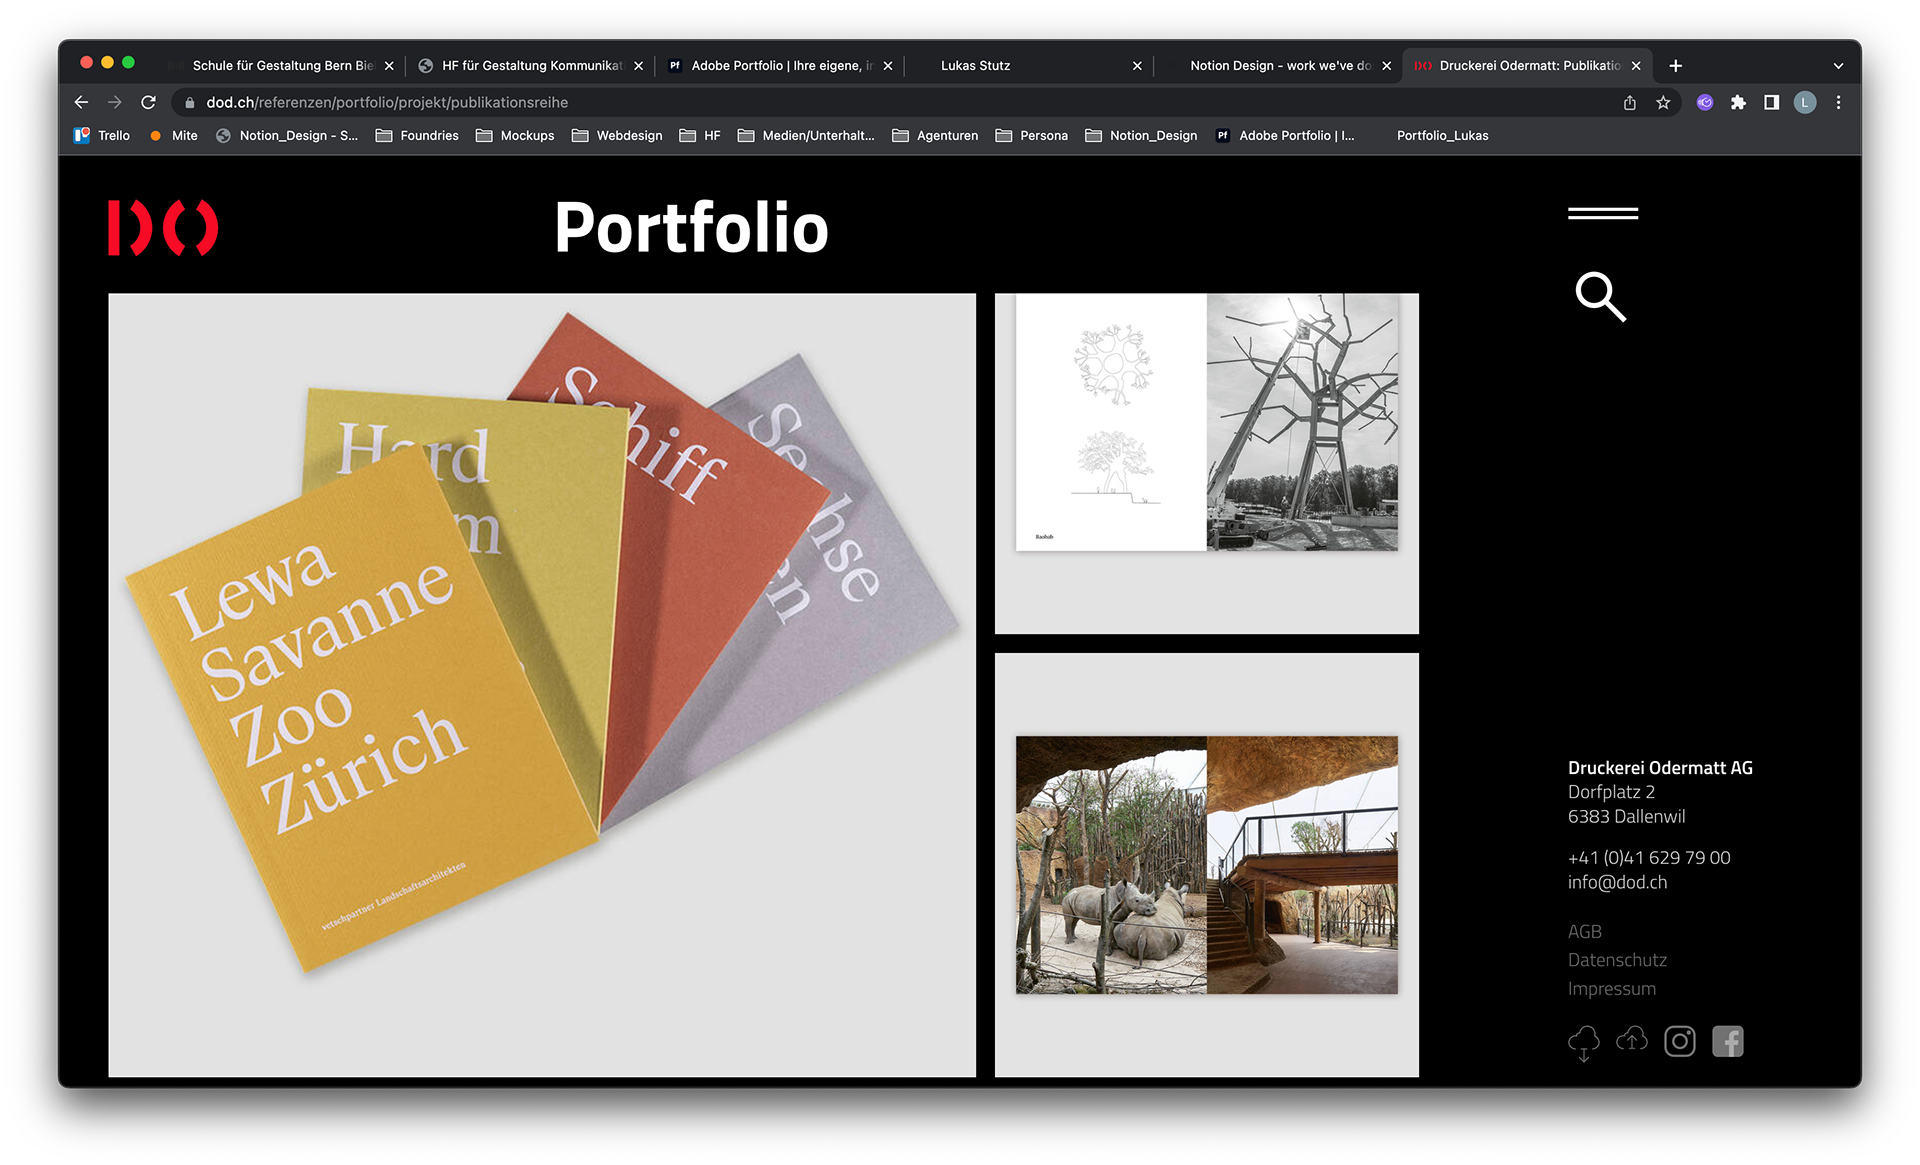Image resolution: width=1920 pixels, height=1165 pixels.
Task: Switch to Adobe Portfolio tab
Action: [x=780, y=66]
